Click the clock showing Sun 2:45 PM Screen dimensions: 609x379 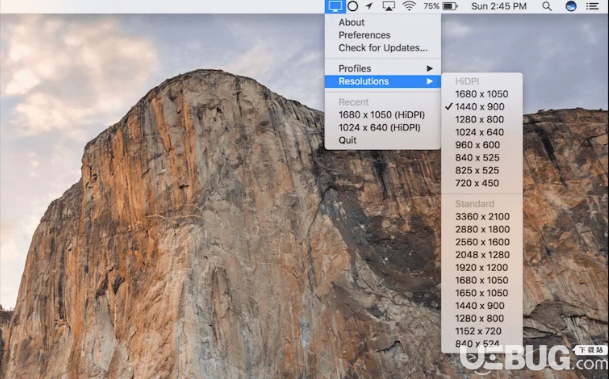point(499,6)
